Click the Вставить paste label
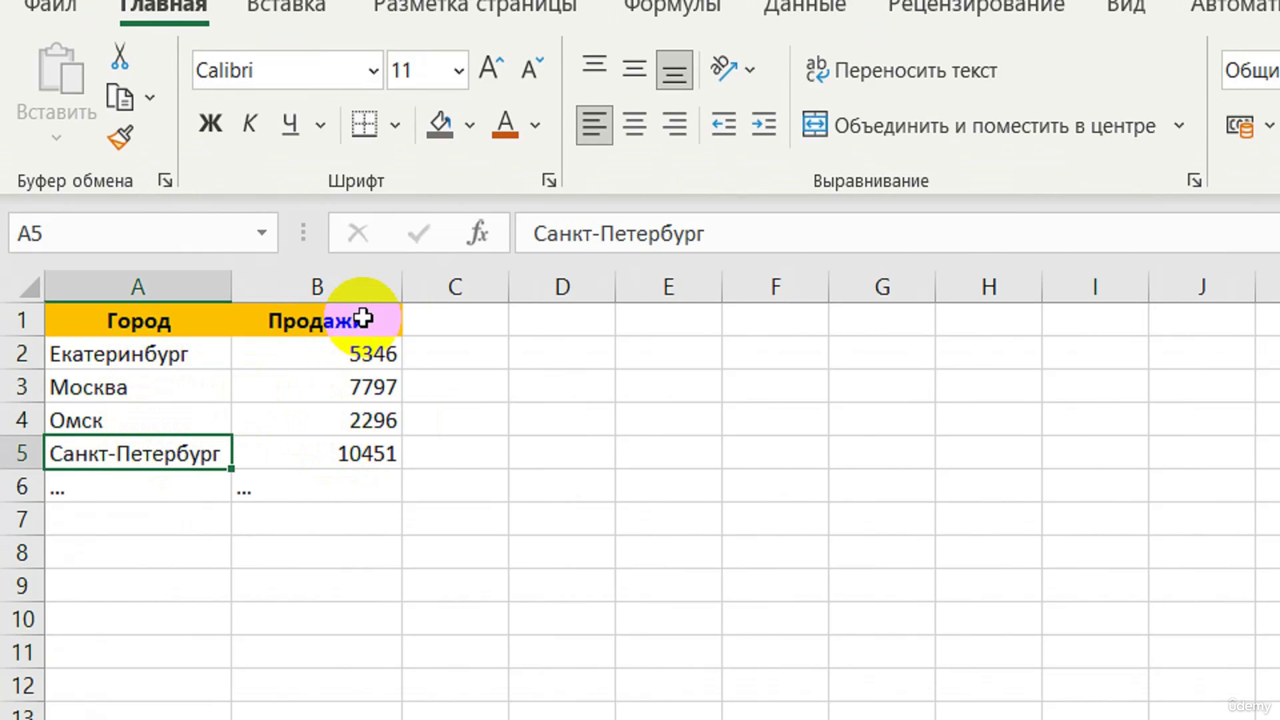Screen dimensions: 1280x720 (57, 112)
